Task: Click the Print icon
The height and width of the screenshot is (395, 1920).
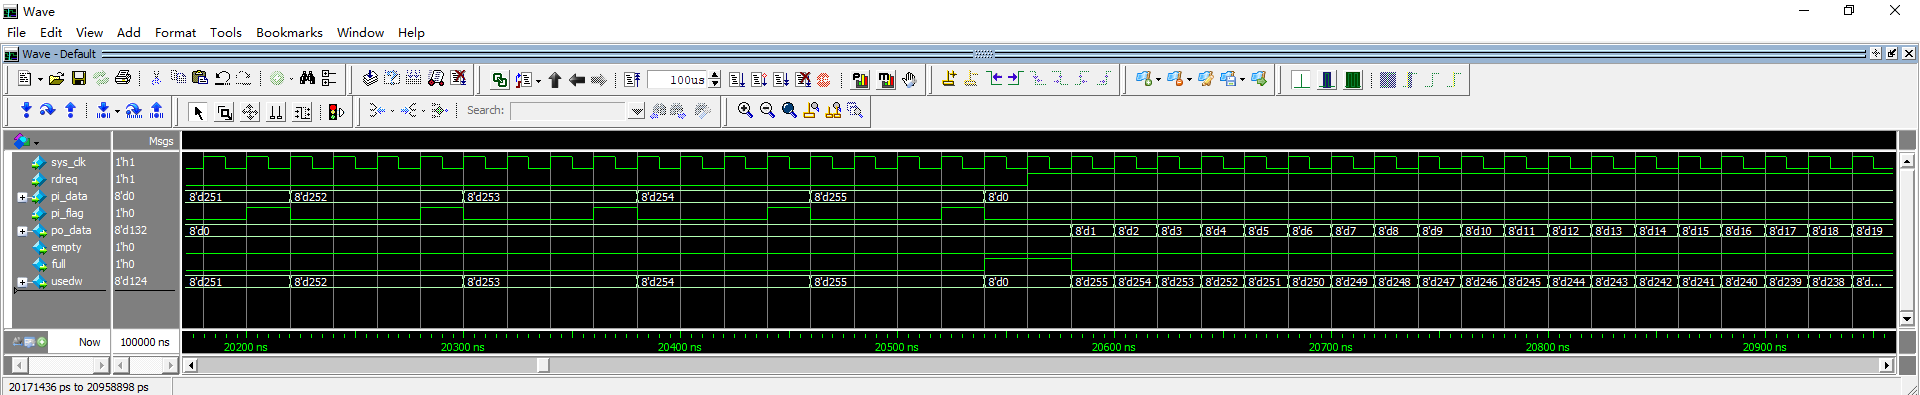Action: 122,79
